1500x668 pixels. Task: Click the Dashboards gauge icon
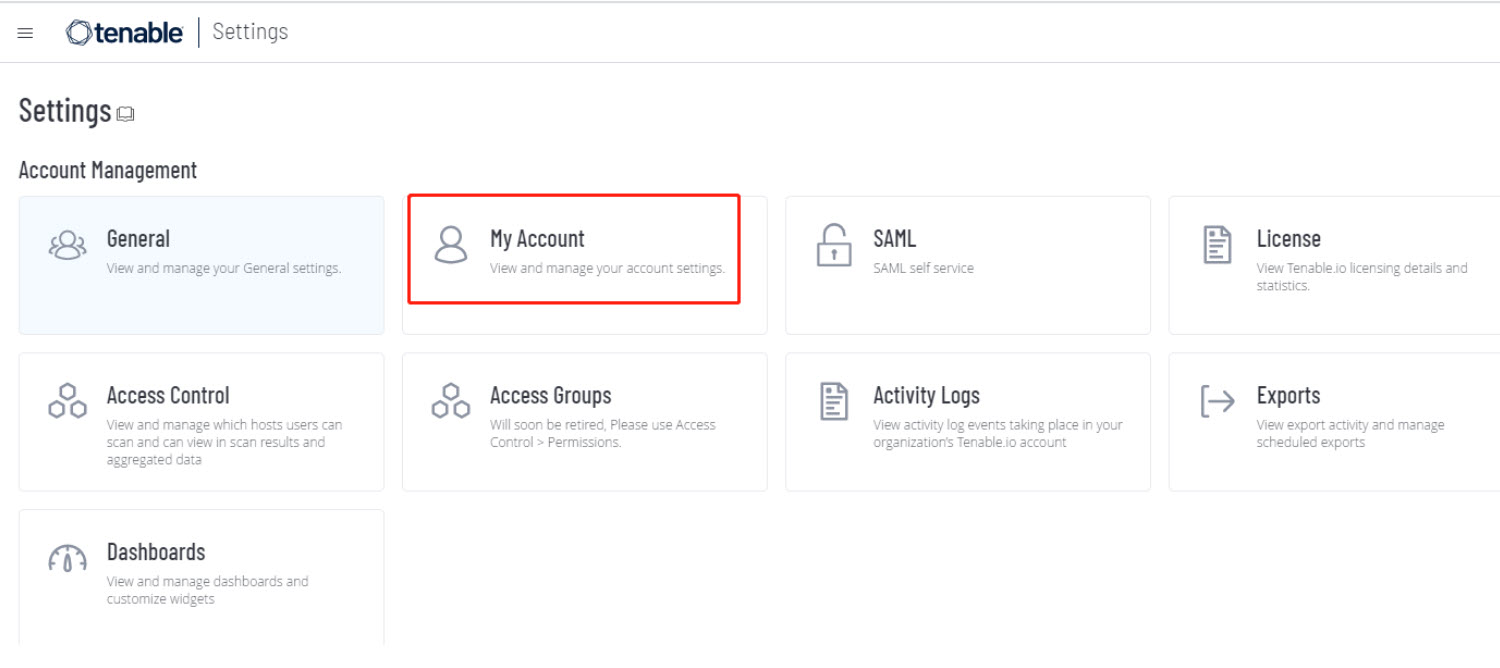point(67,558)
